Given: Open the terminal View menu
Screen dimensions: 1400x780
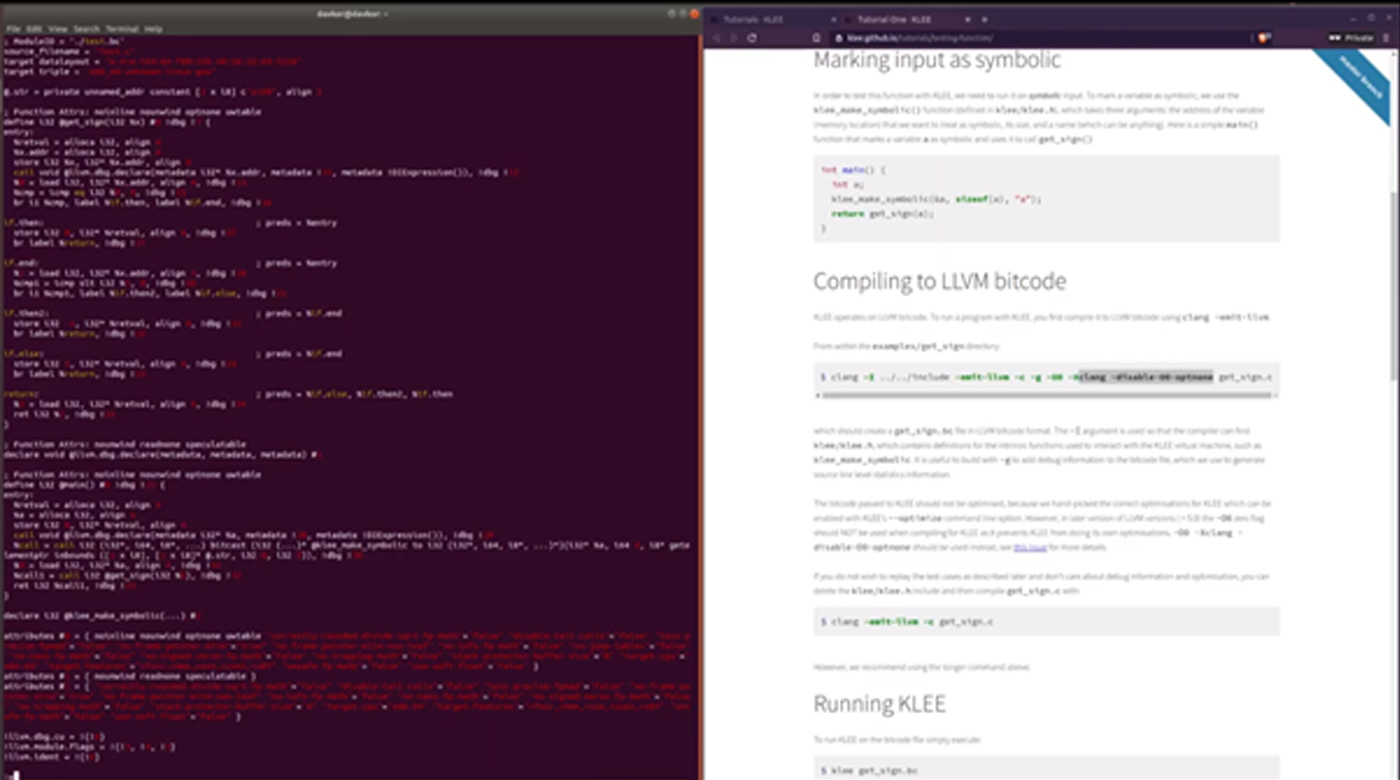Looking at the screenshot, I should click(x=59, y=29).
